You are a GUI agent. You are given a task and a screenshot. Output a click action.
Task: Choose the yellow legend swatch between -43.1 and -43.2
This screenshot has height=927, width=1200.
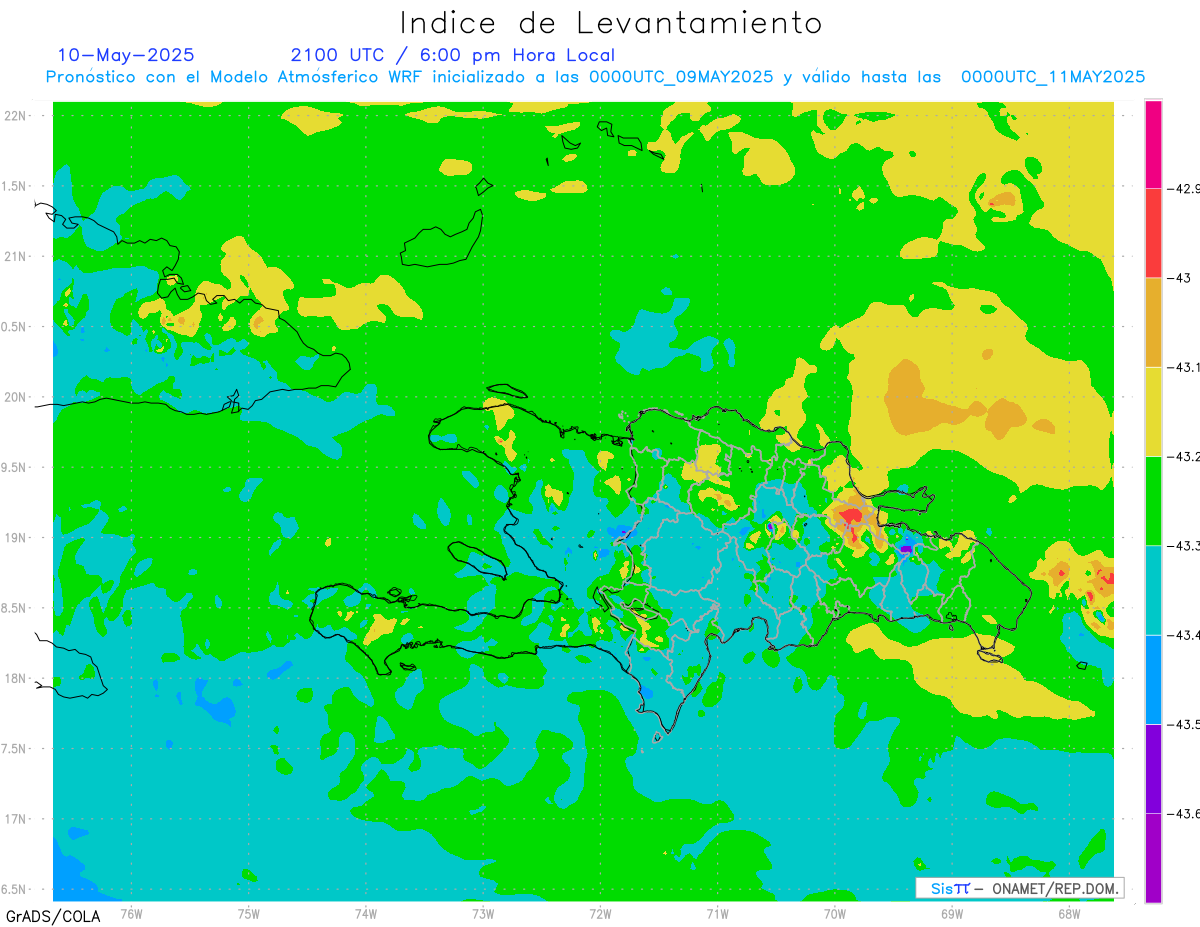point(1153,411)
